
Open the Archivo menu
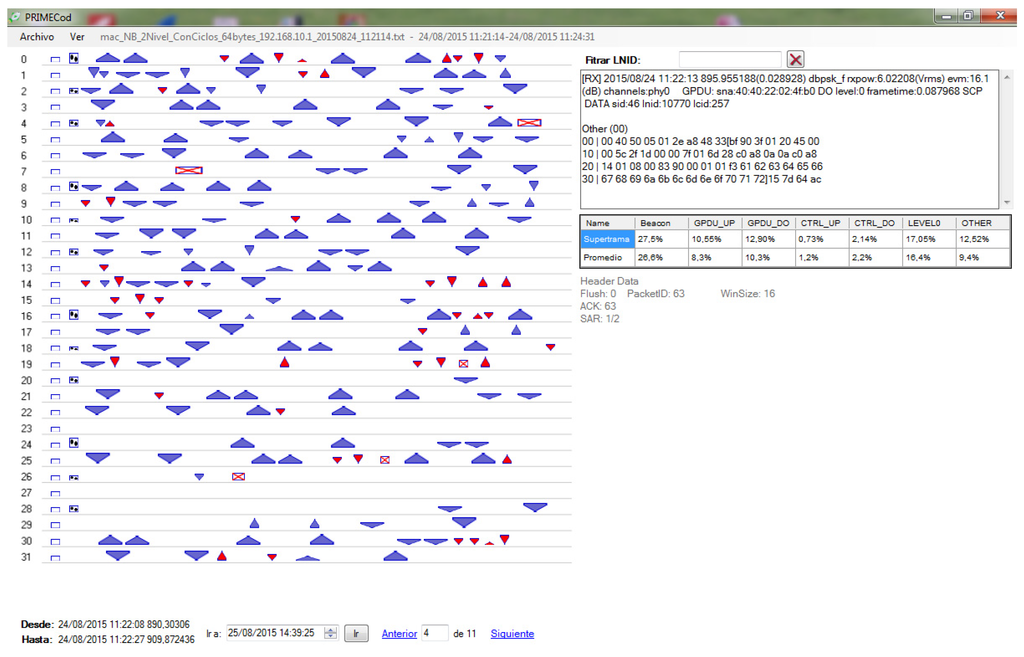tap(37, 36)
